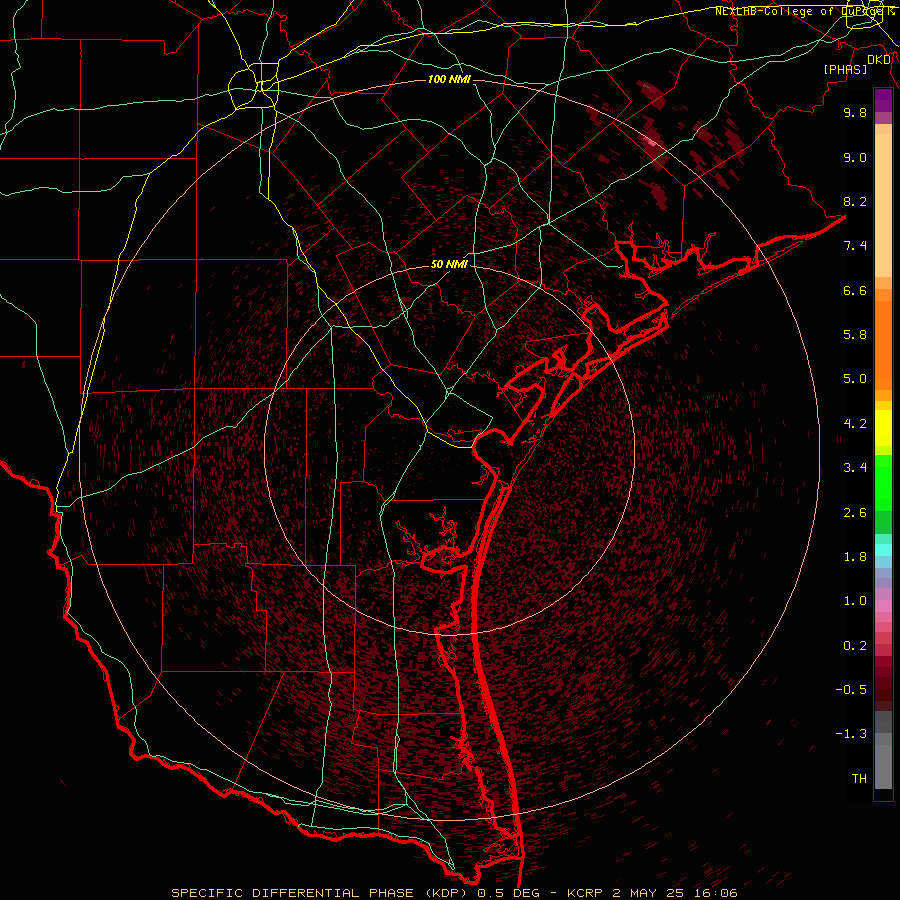Click the -1.3 value on the color scale
The height and width of the screenshot is (900, 900).
click(x=851, y=734)
